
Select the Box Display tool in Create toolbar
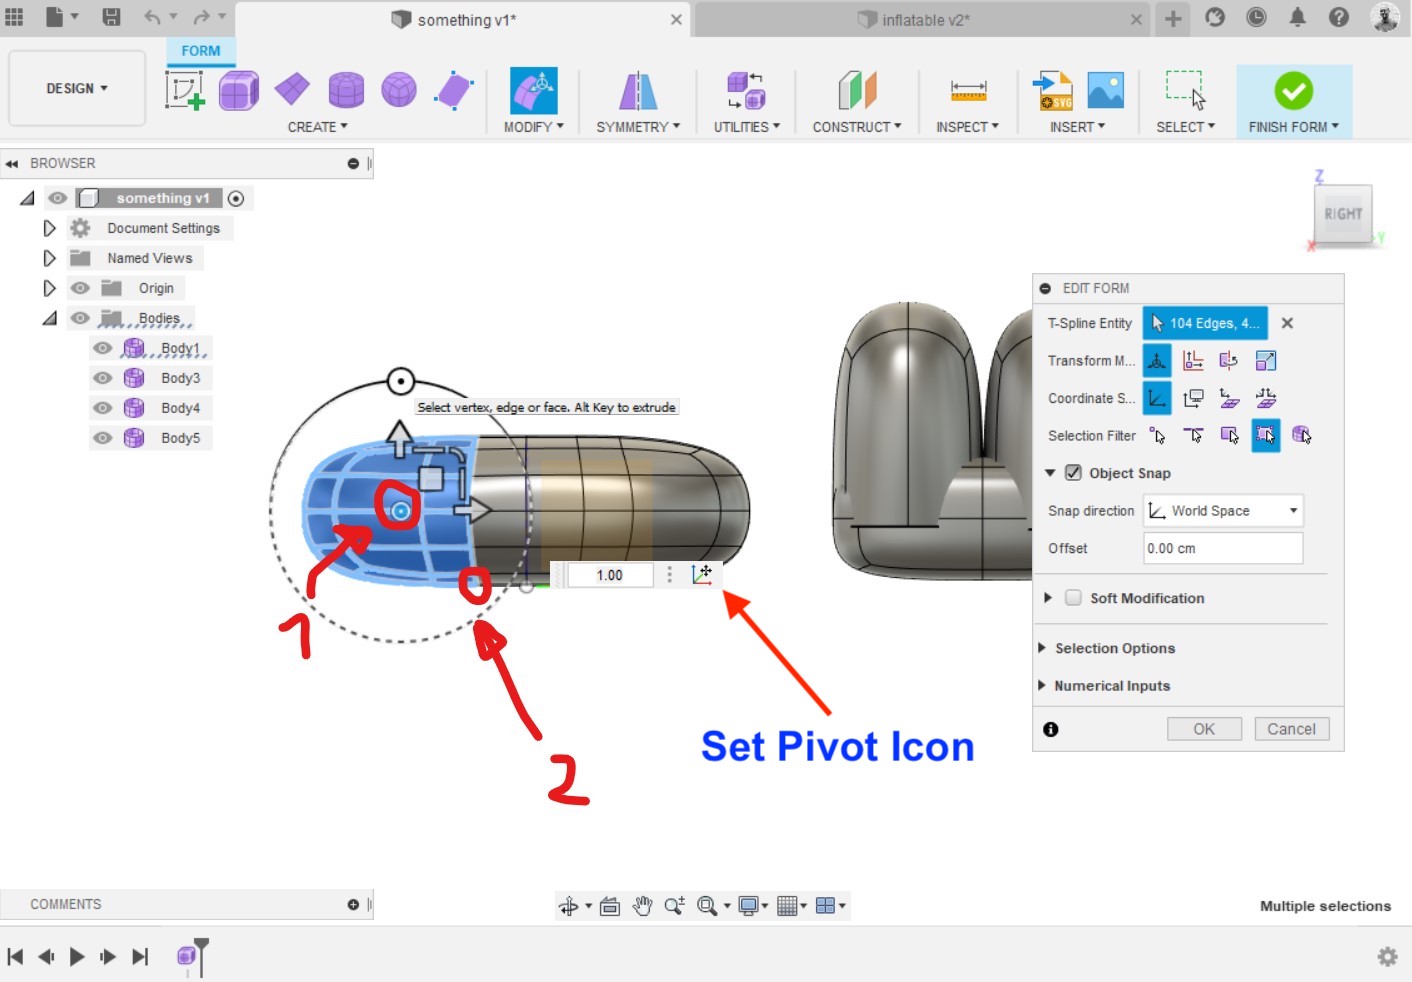[x=239, y=89]
